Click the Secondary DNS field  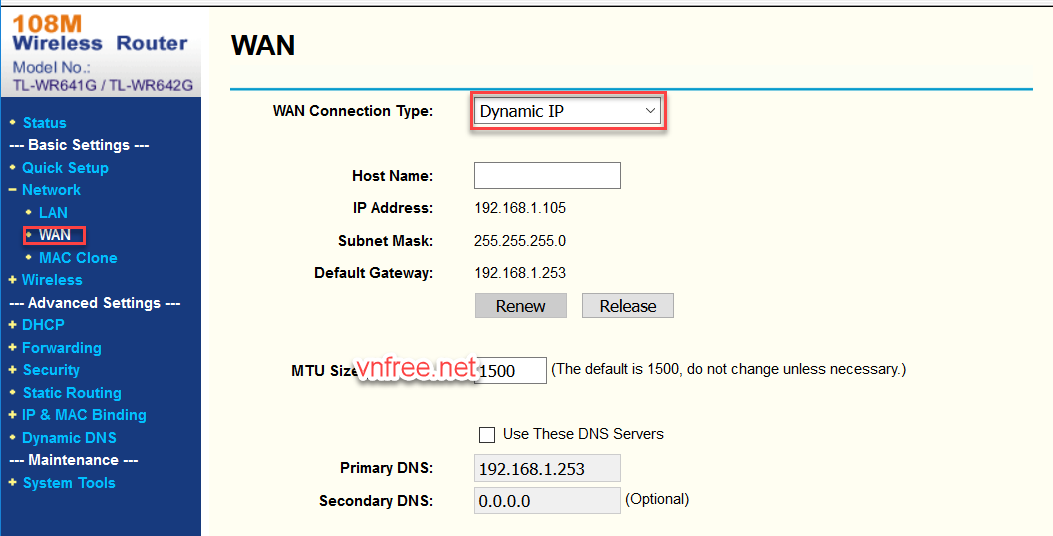(x=547, y=500)
